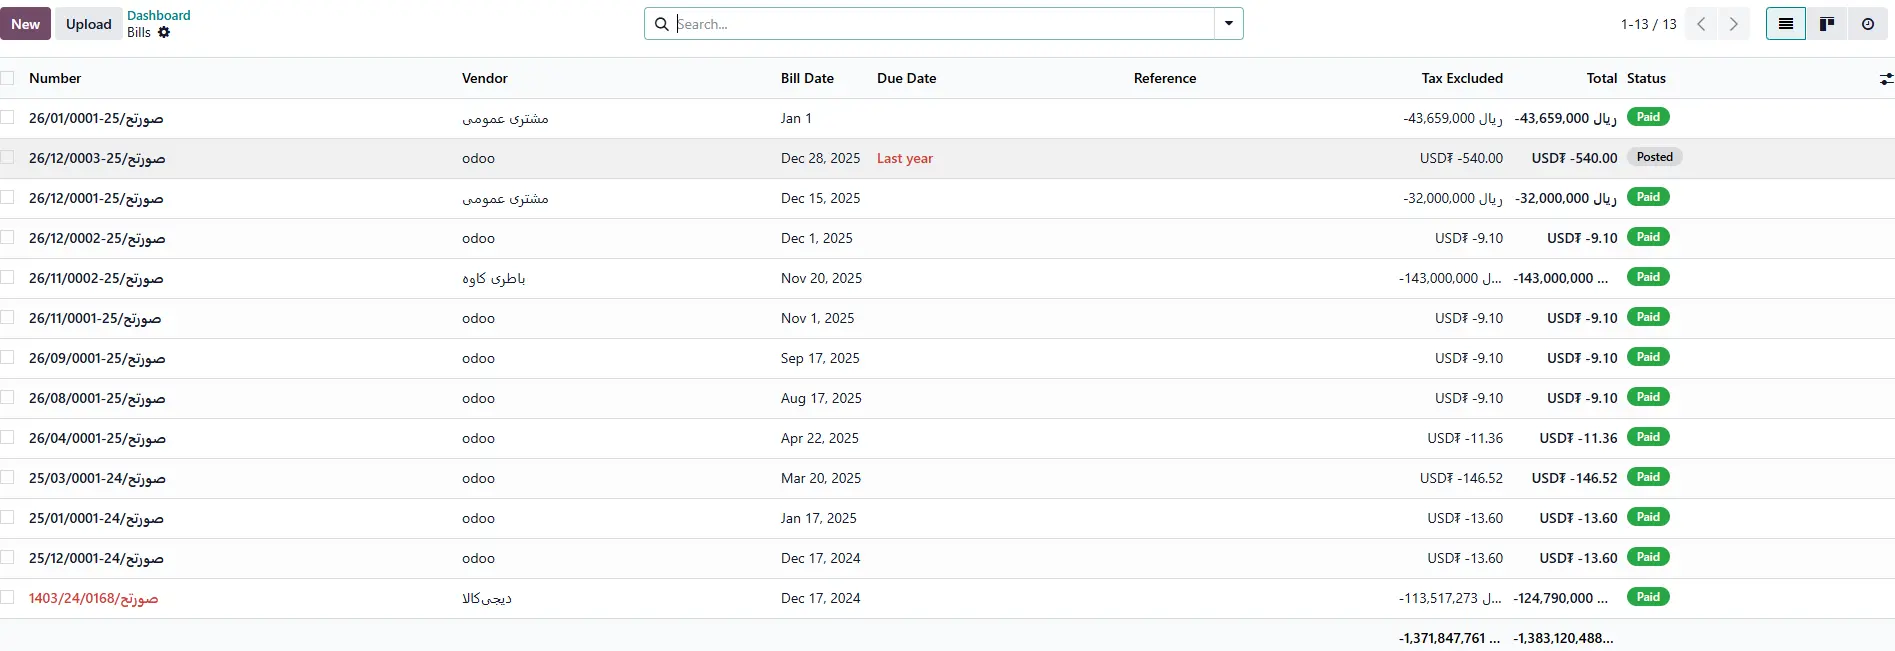Image resolution: width=1895 pixels, height=651 pixels.
Task: Sort by the Status column header
Action: 1645,78
